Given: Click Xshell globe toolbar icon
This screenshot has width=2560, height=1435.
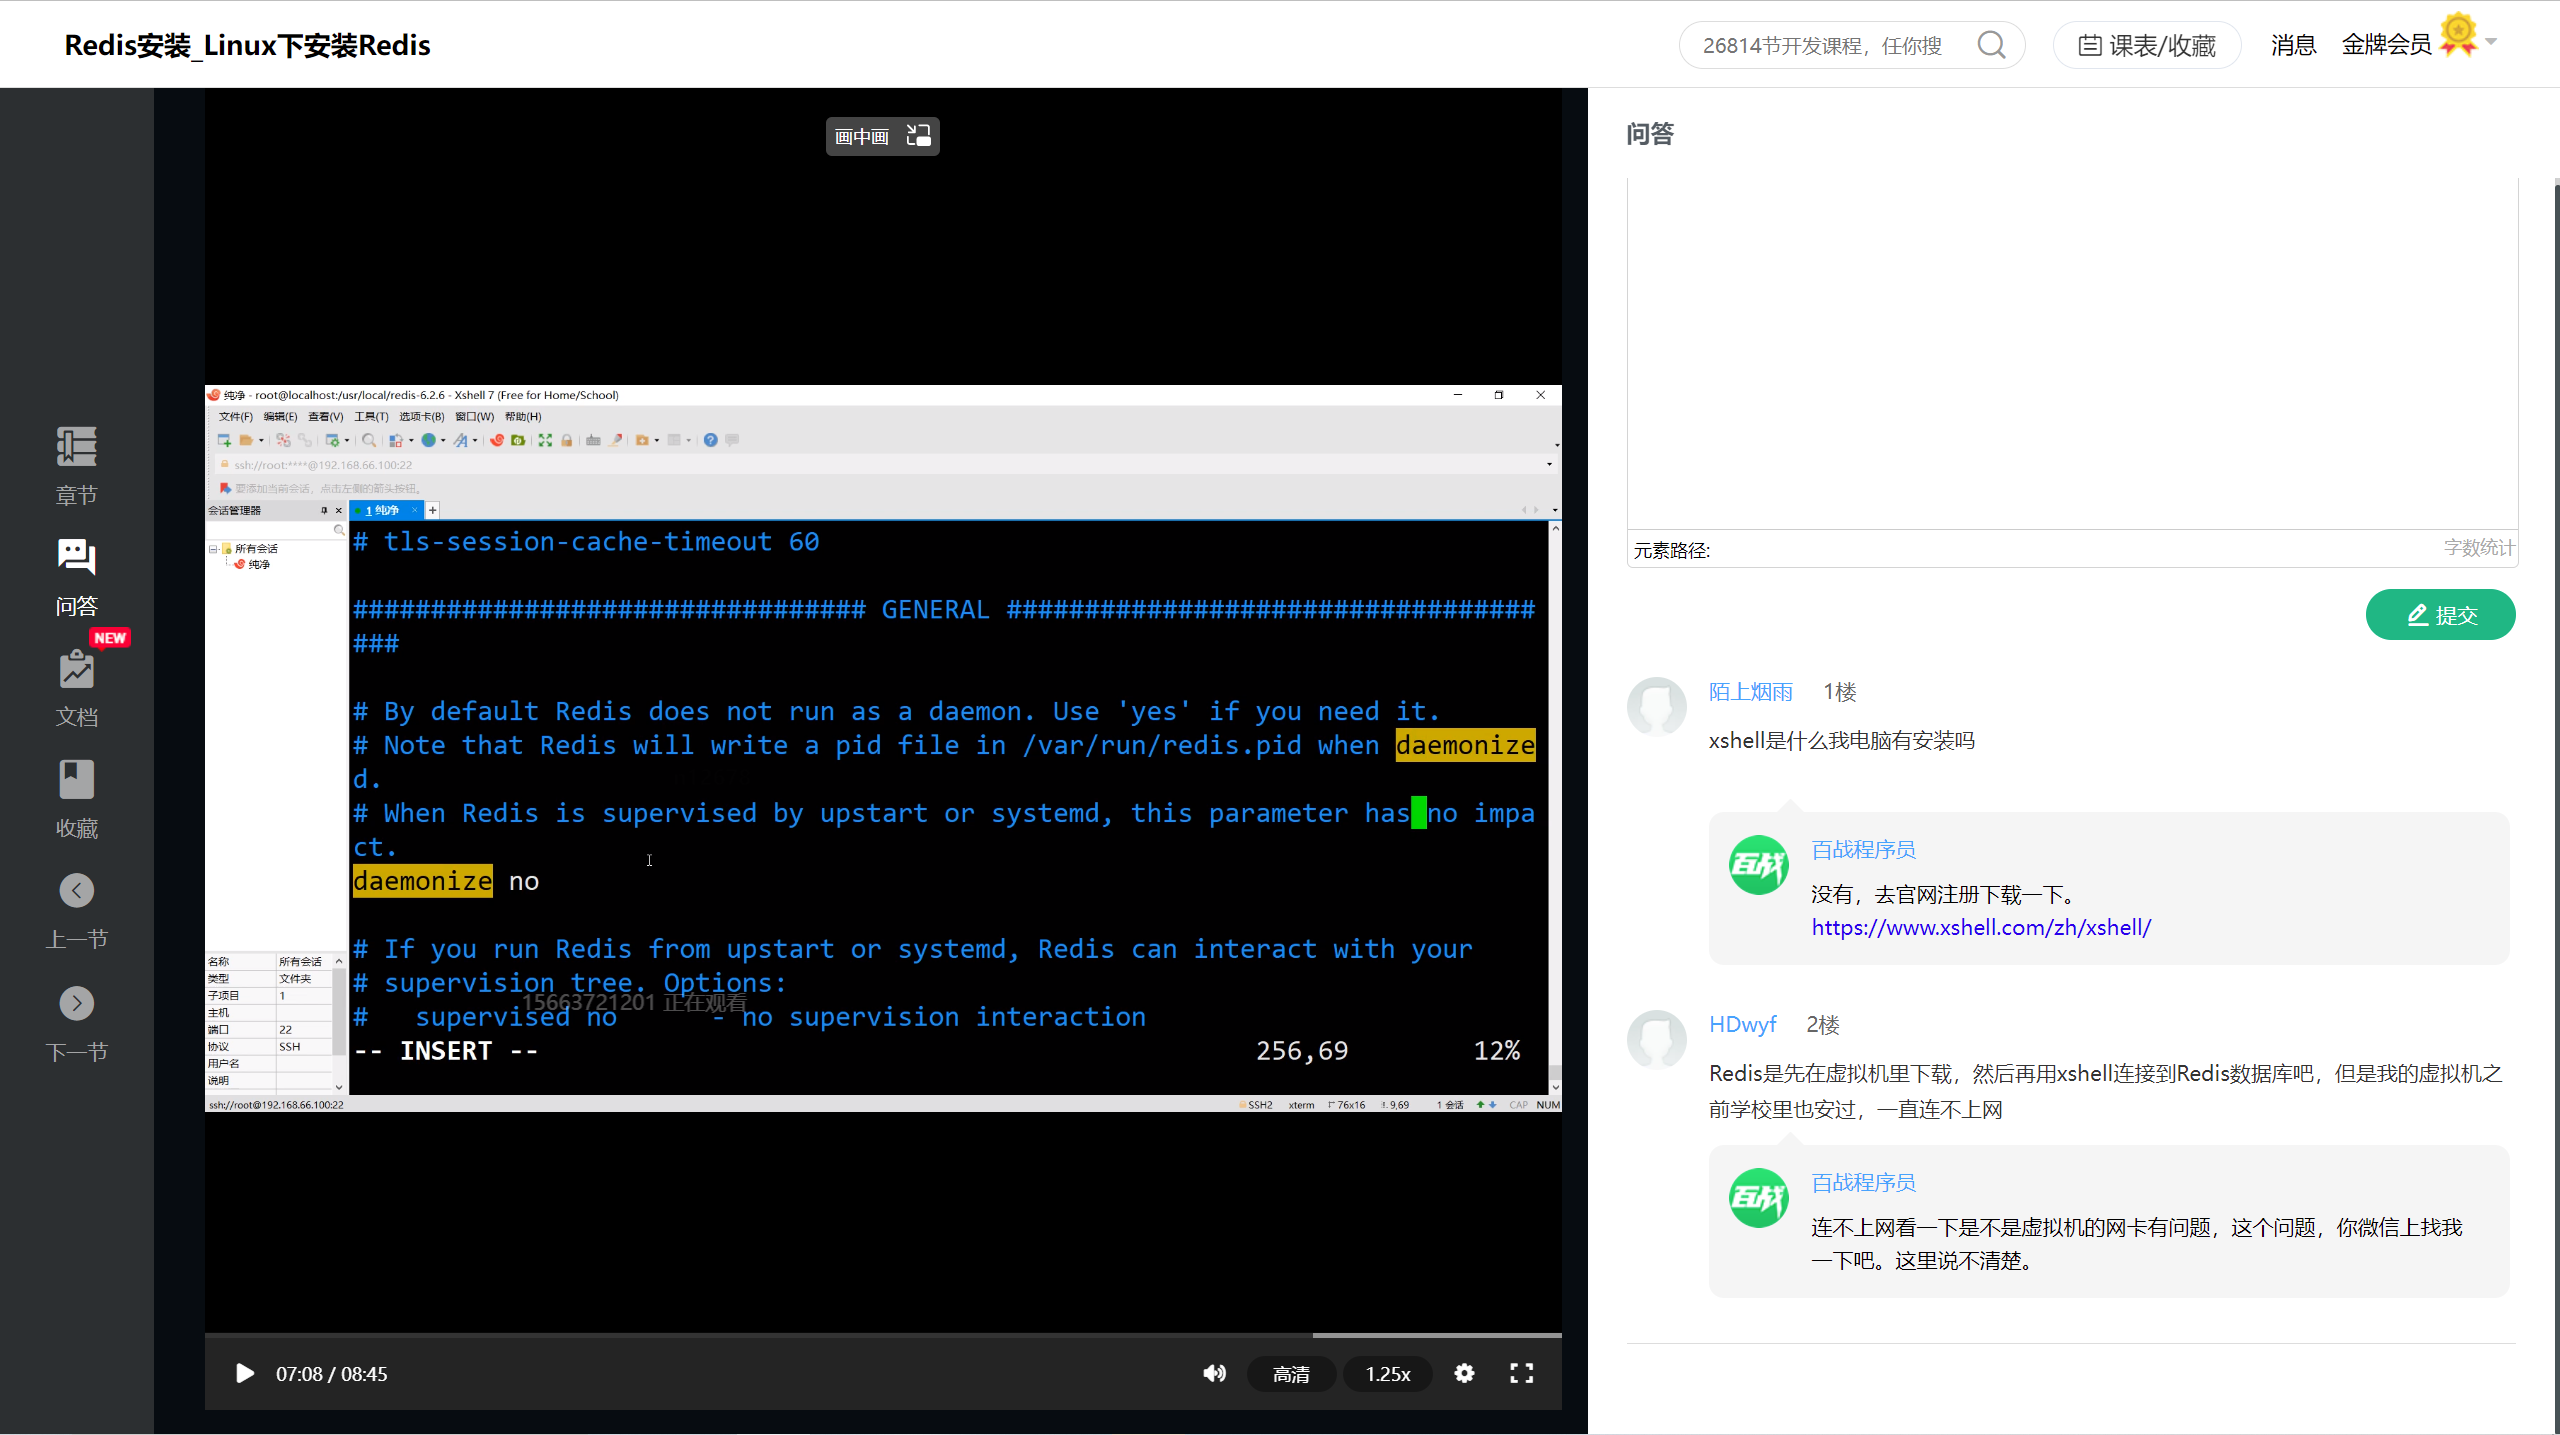Looking at the screenshot, I should coord(428,440).
